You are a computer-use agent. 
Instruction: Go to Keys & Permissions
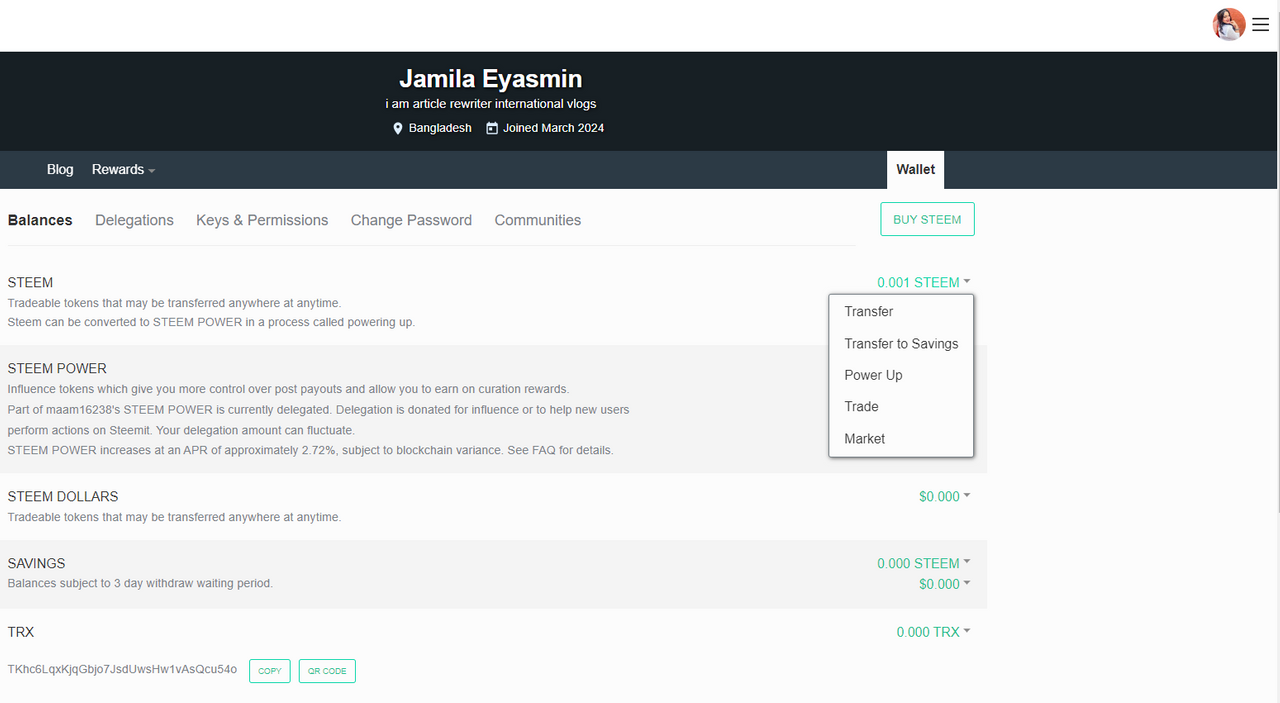point(262,220)
